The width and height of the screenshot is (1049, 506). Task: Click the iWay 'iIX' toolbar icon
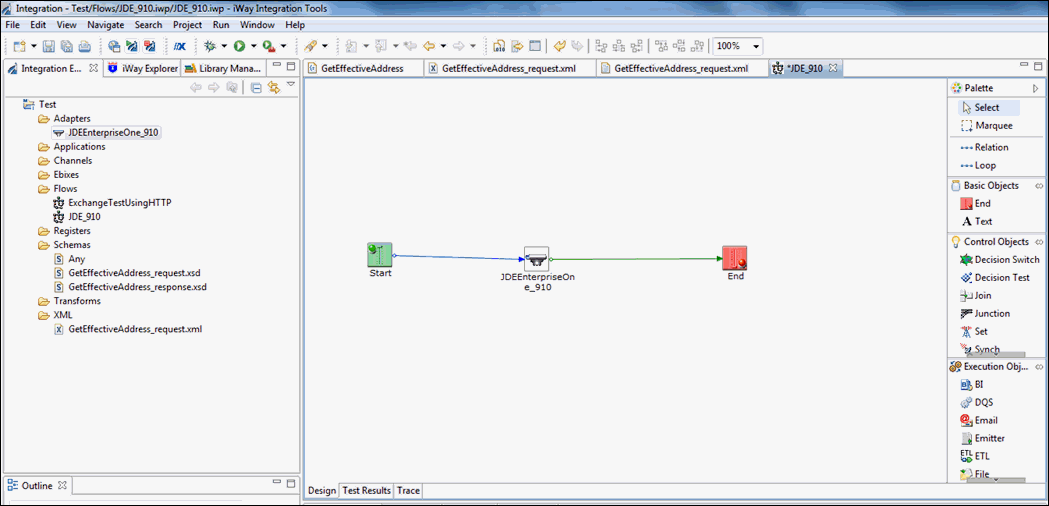click(x=179, y=46)
